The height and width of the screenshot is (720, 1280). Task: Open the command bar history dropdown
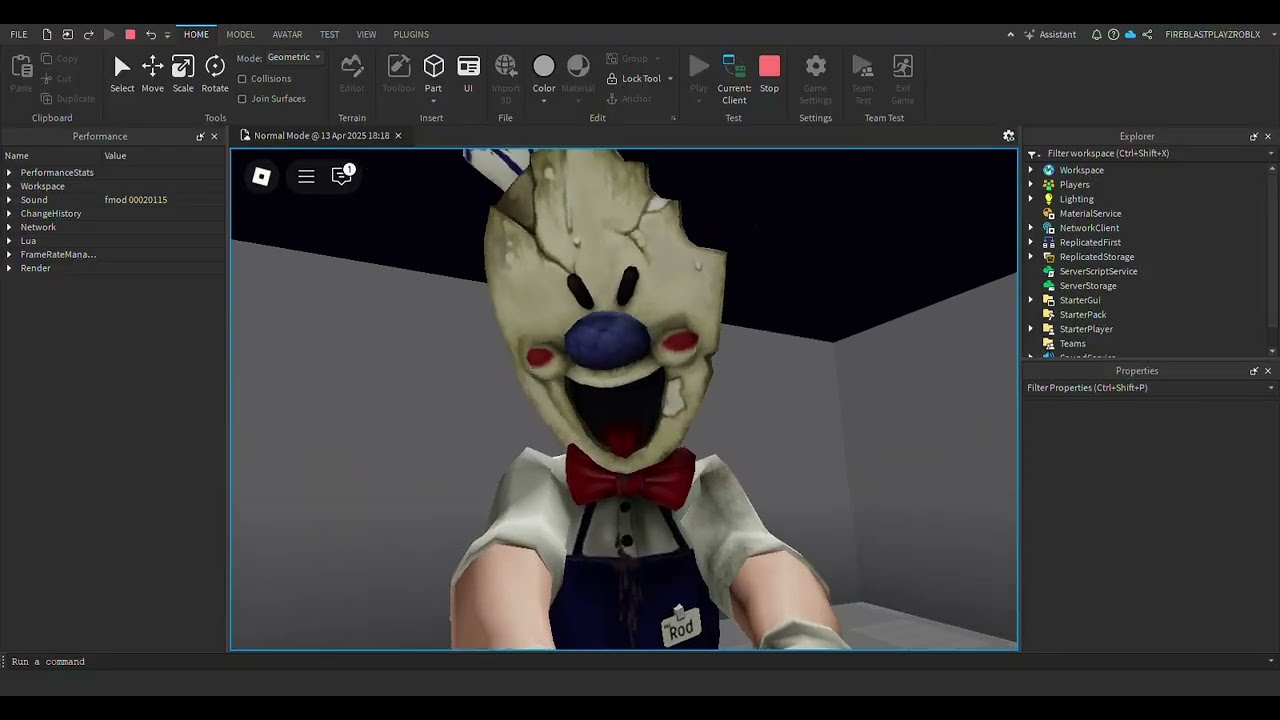1271,662
